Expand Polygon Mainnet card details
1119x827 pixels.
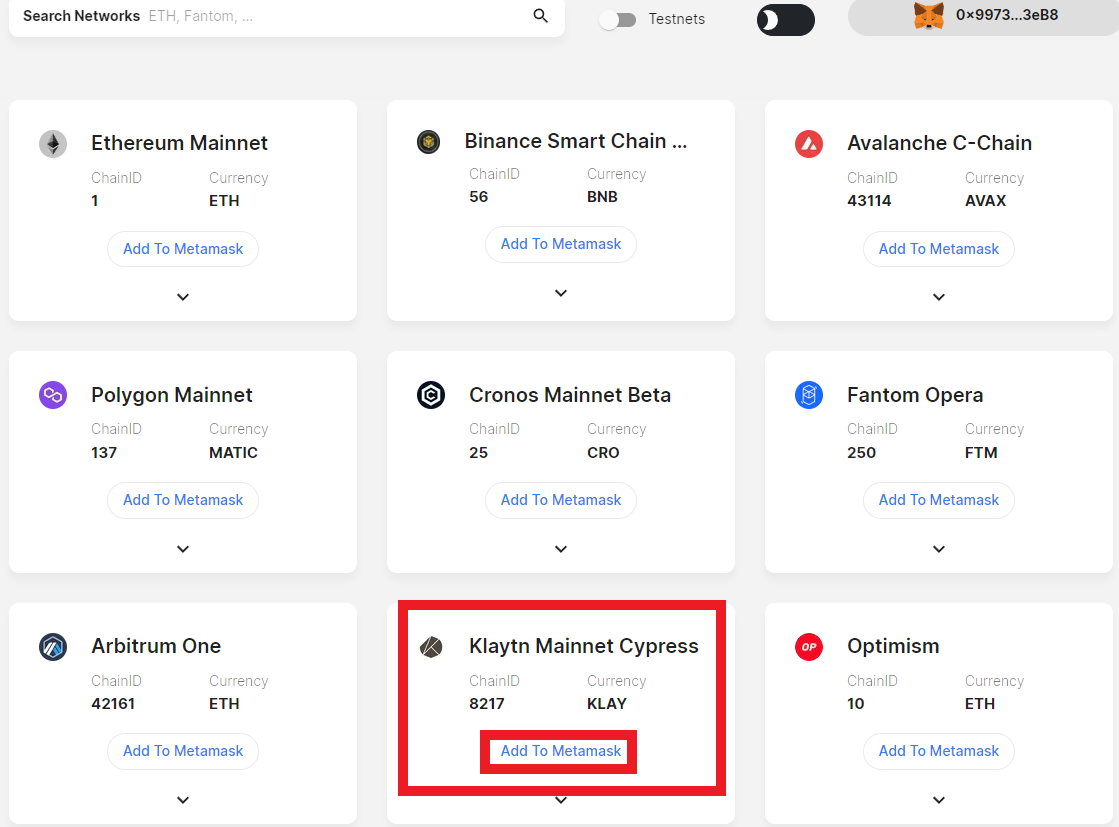point(183,549)
